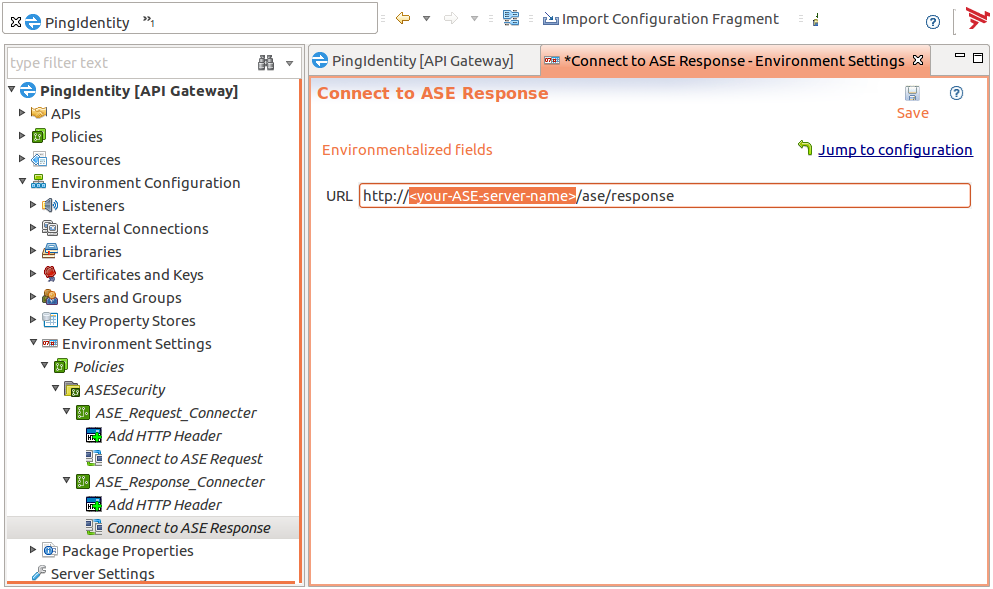Viewport: 993px width, 589px height.
Task: Click Import Configuration Fragment button
Action: (x=660, y=19)
